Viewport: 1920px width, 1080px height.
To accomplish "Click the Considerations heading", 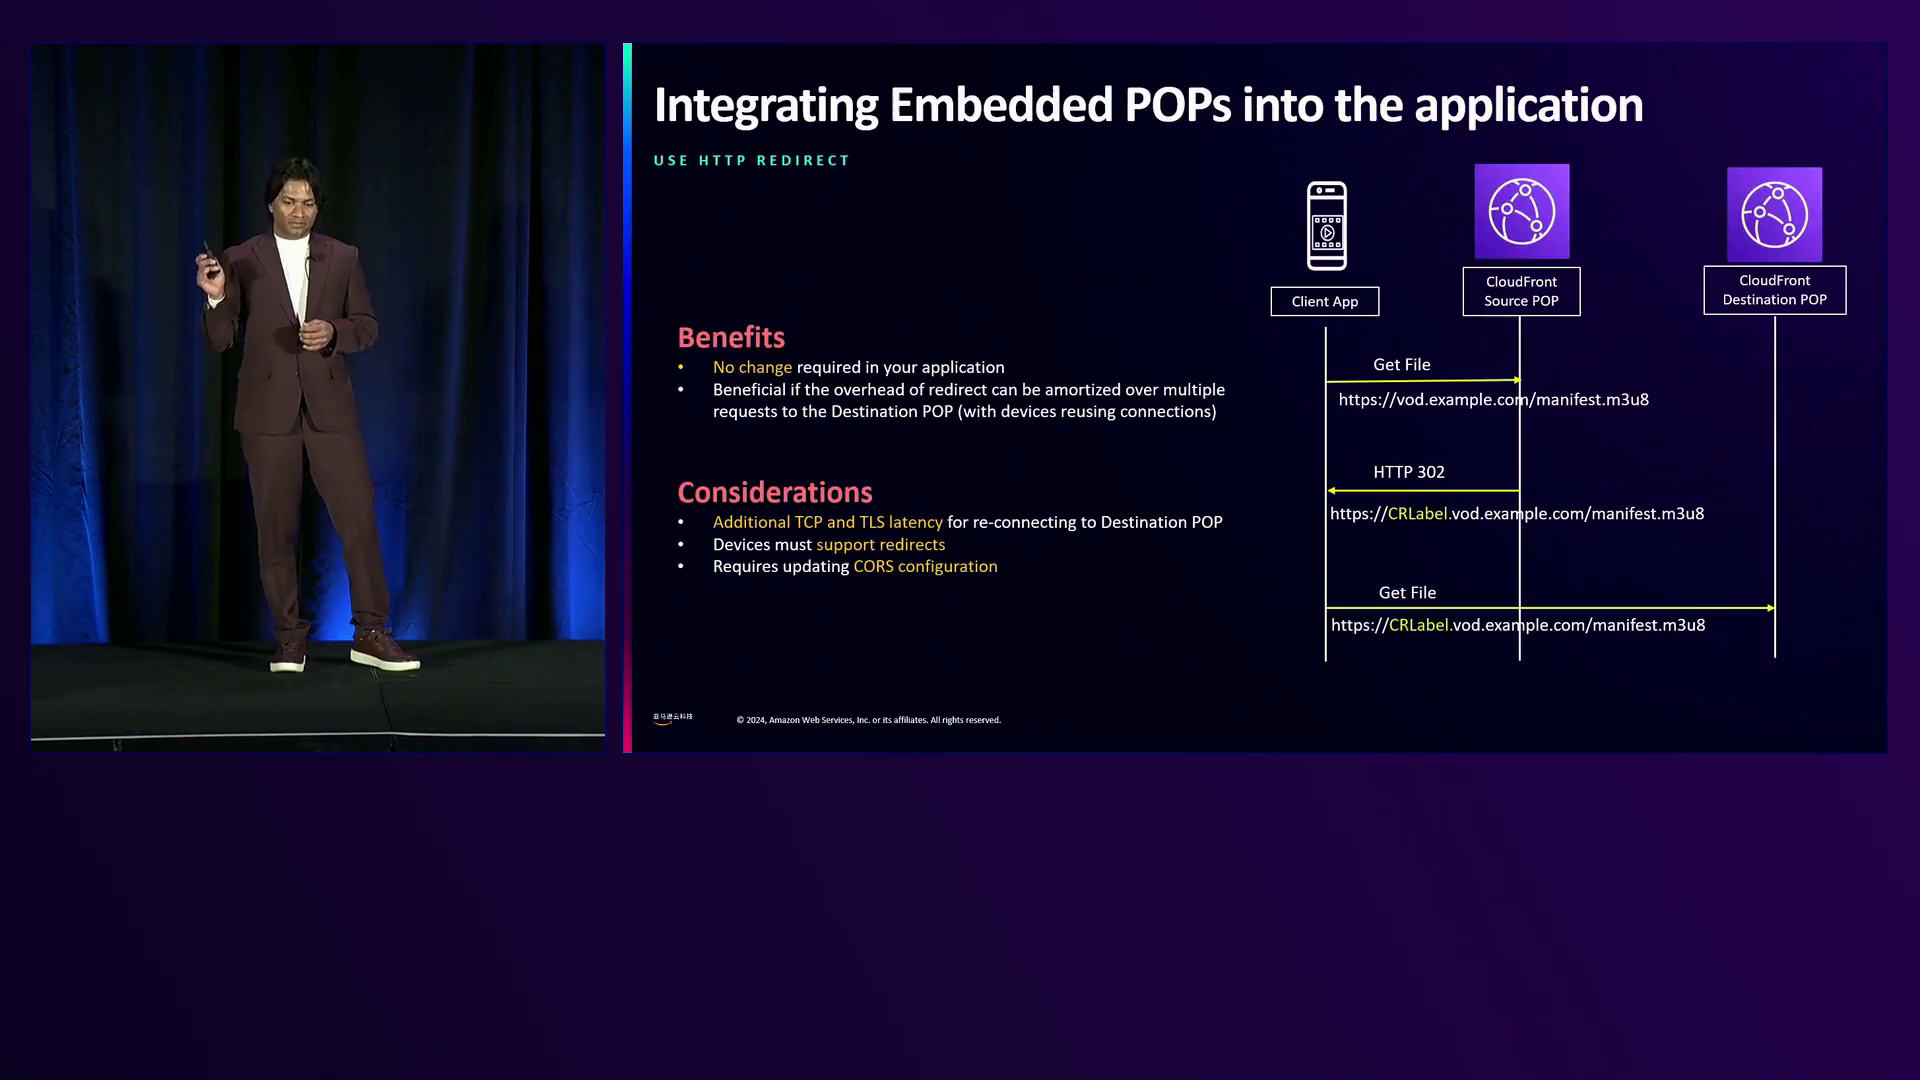I will (775, 492).
